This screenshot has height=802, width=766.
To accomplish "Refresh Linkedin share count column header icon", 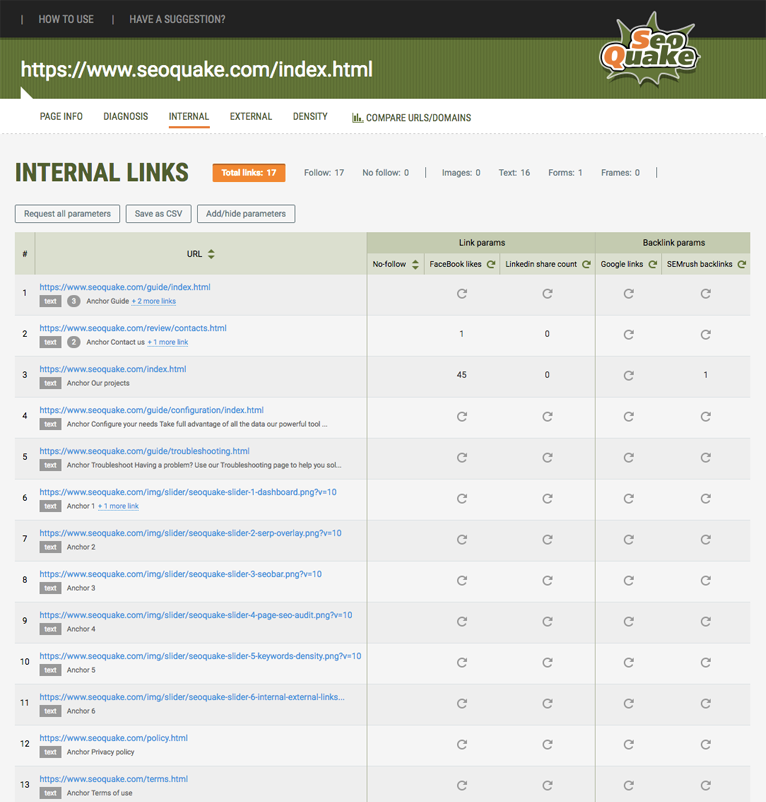I will click(x=586, y=264).
